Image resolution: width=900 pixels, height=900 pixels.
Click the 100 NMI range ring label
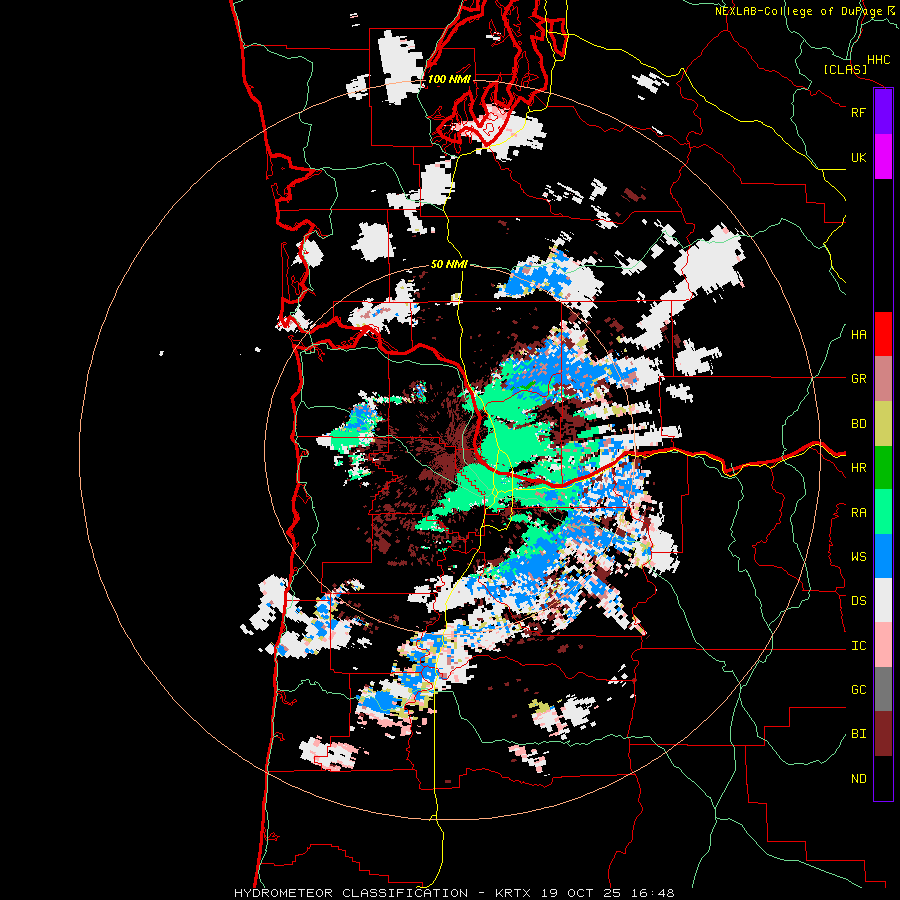(x=448, y=79)
